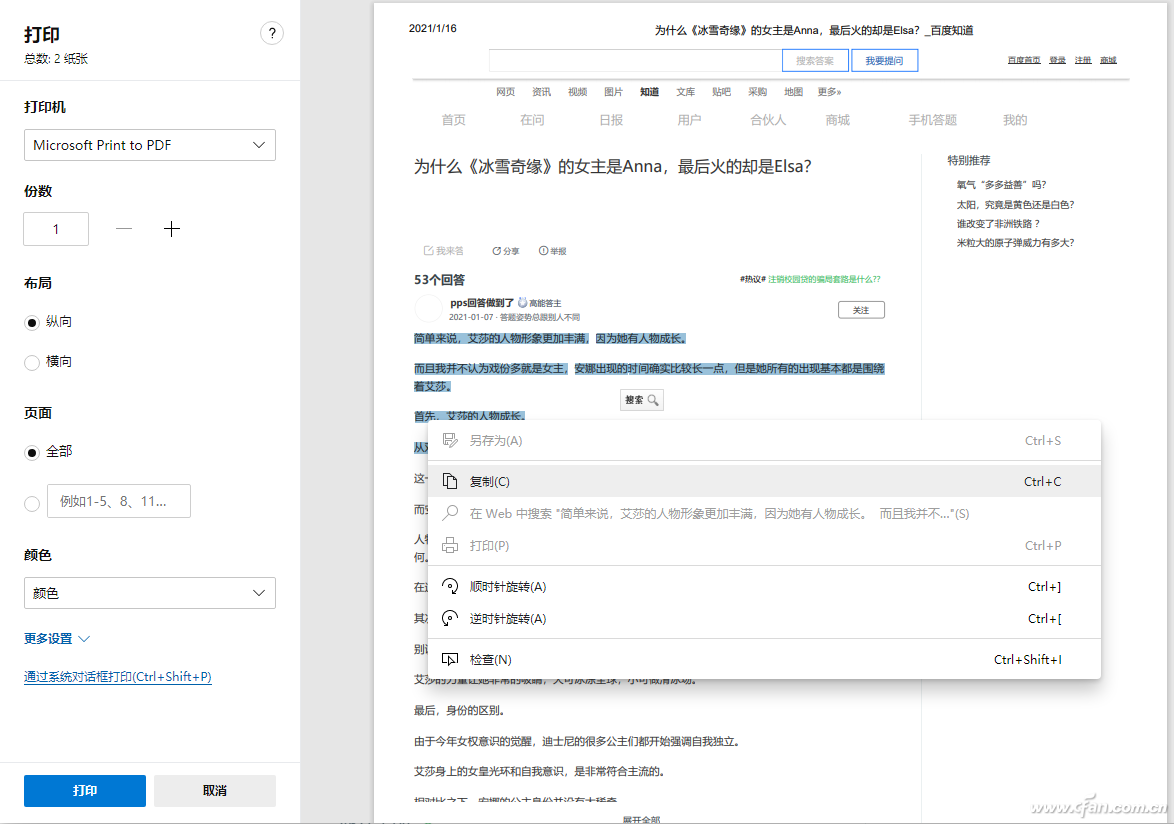The width and height of the screenshot is (1174, 824).
Task: Click the Baidu search box in preview
Action: point(635,61)
